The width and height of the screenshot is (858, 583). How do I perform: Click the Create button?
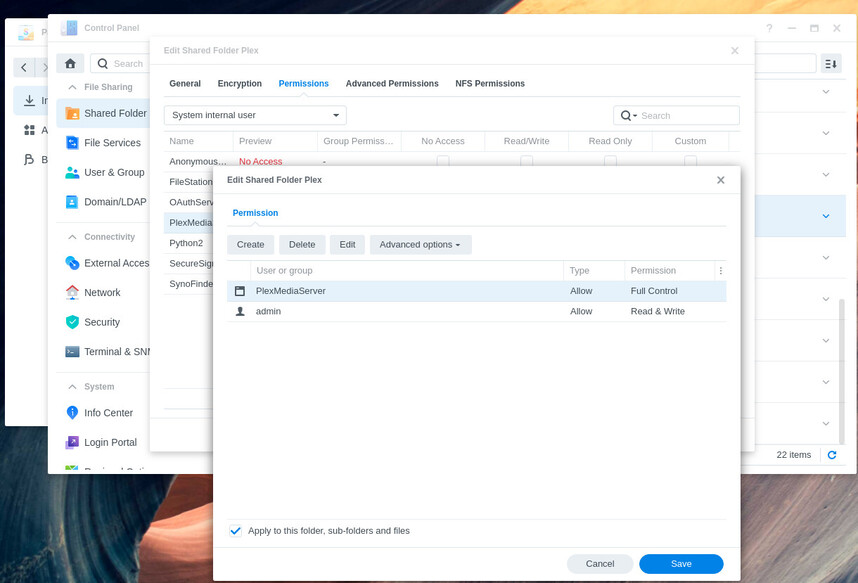coord(251,245)
